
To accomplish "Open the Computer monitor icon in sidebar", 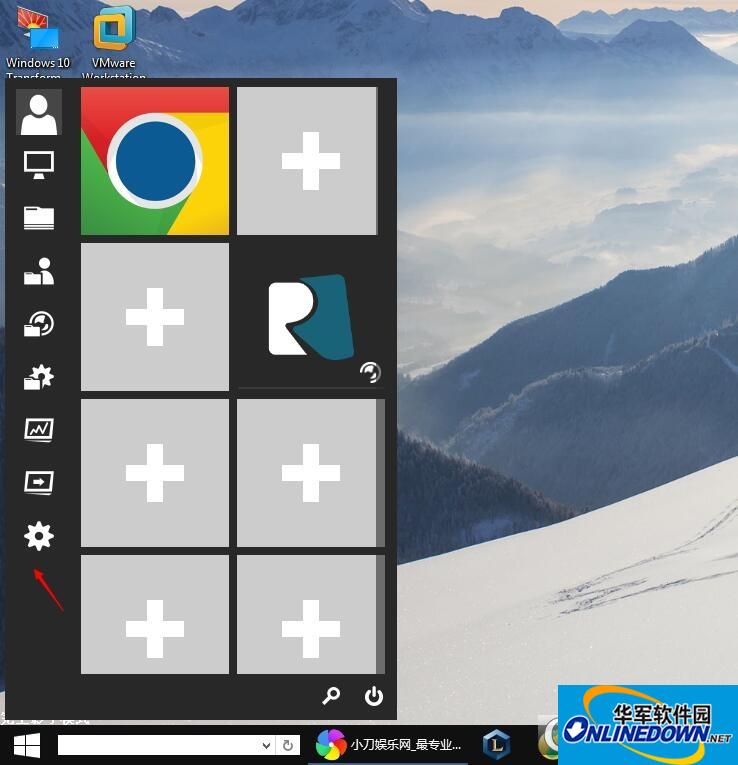I will point(39,165).
